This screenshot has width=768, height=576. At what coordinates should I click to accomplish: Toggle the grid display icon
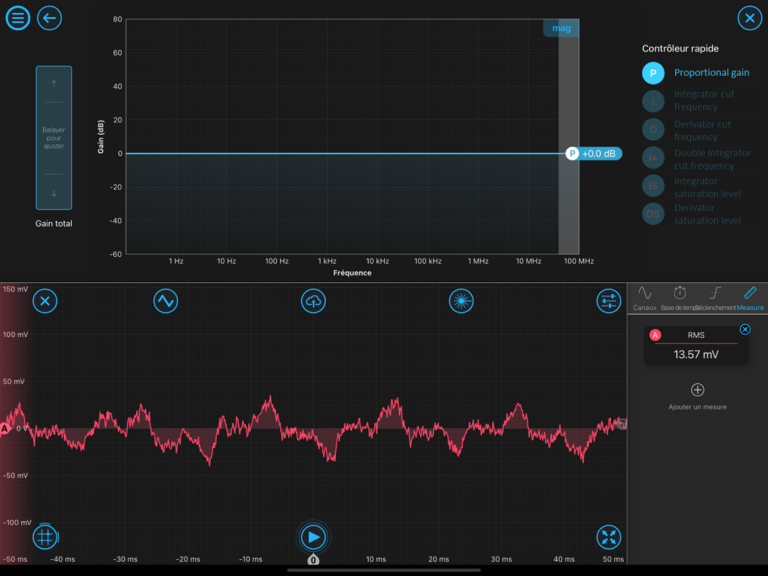44,537
